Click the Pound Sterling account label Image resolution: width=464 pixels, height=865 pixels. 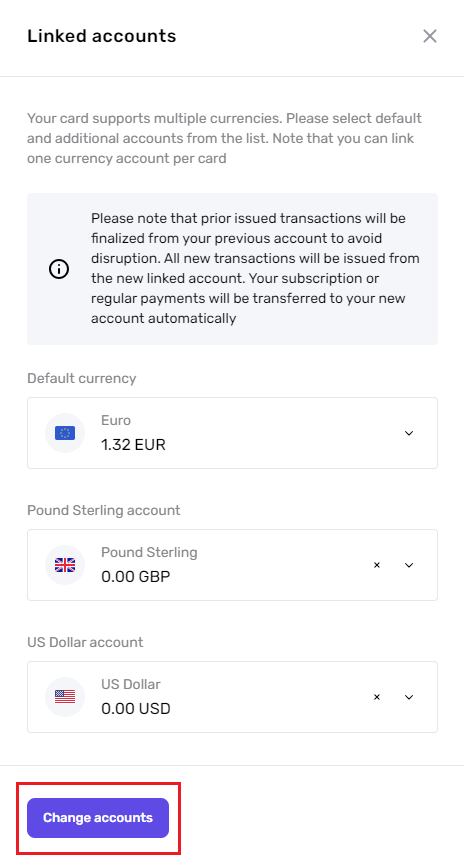[104, 510]
